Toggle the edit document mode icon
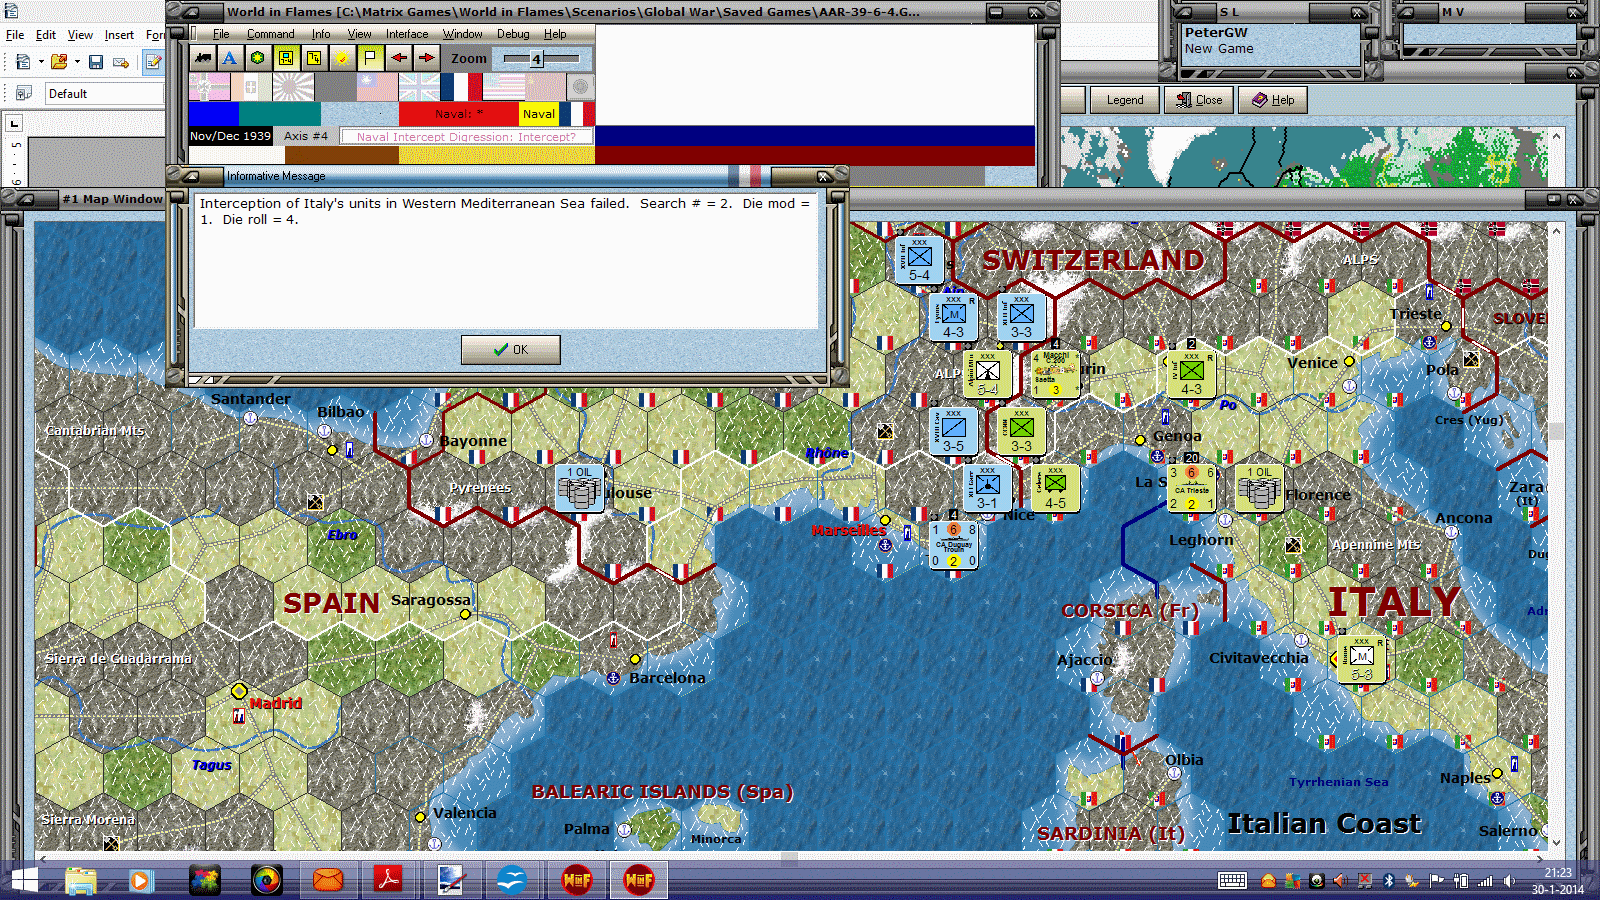The image size is (1600, 900). pyautogui.click(x=153, y=62)
